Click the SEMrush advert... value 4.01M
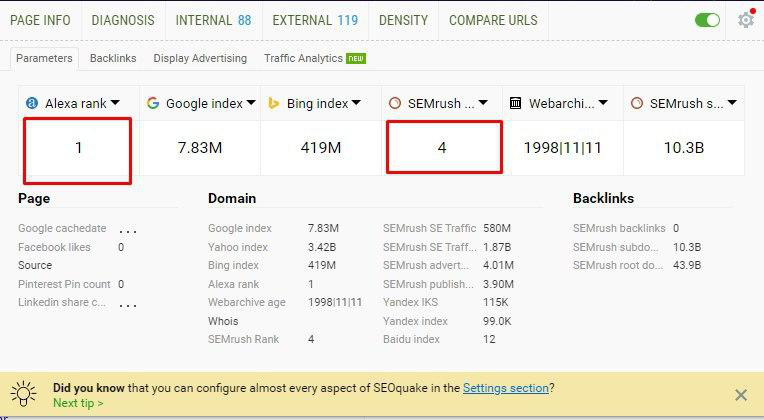Screen dimensions: 764x420 pyautogui.click(x=498, y=265)
